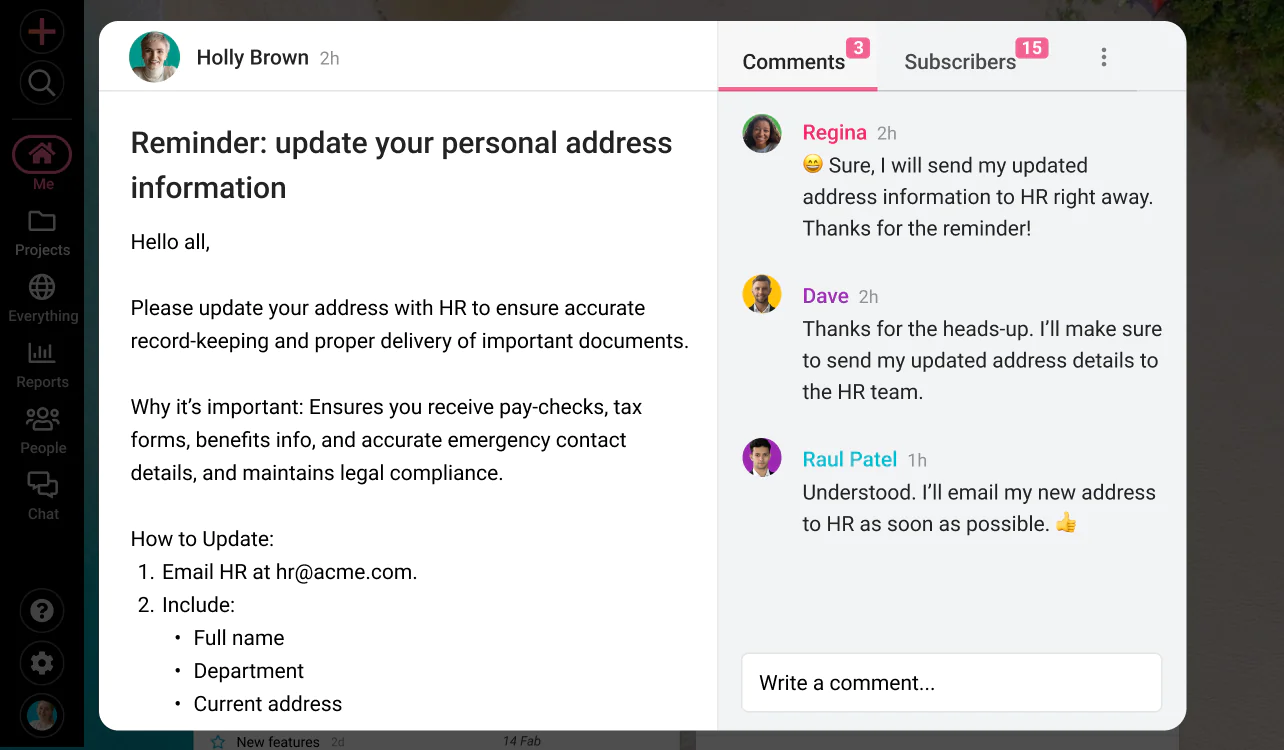Open the Reports chart icon
The image size is (1284, 750).
click(x=42, y=353)
